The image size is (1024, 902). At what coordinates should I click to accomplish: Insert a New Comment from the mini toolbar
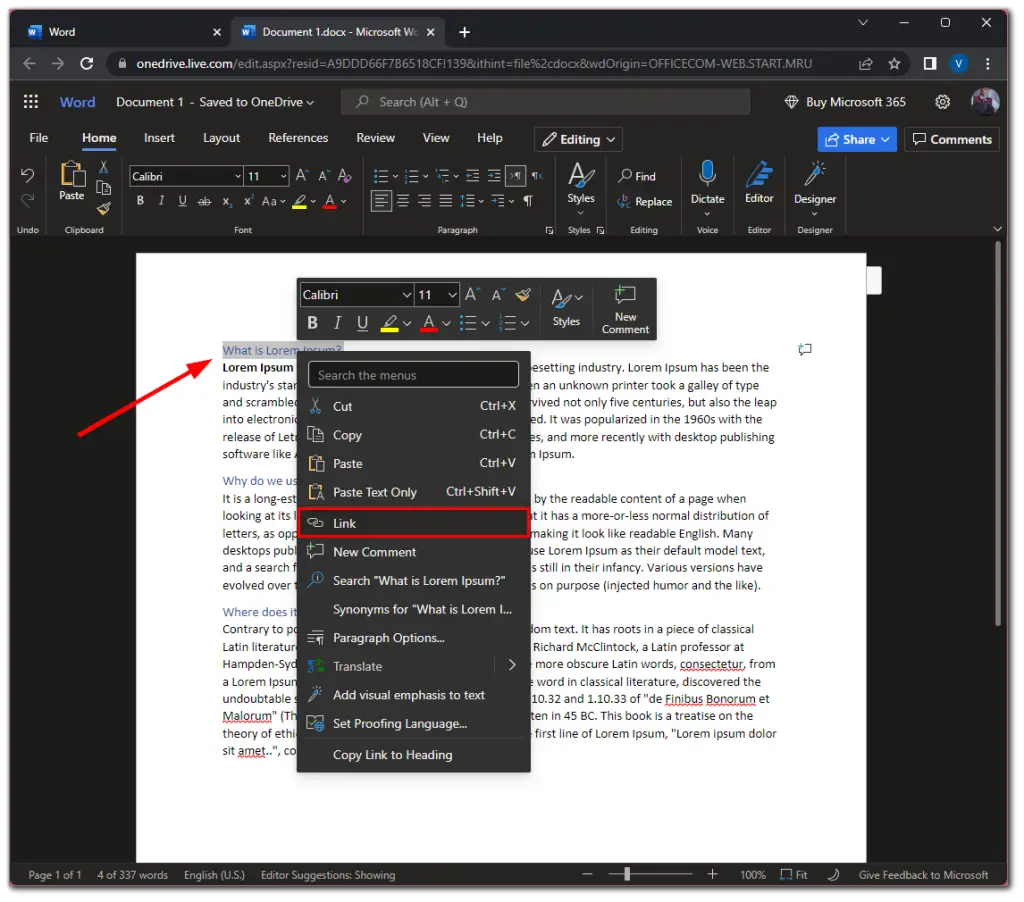pos(625,309)
